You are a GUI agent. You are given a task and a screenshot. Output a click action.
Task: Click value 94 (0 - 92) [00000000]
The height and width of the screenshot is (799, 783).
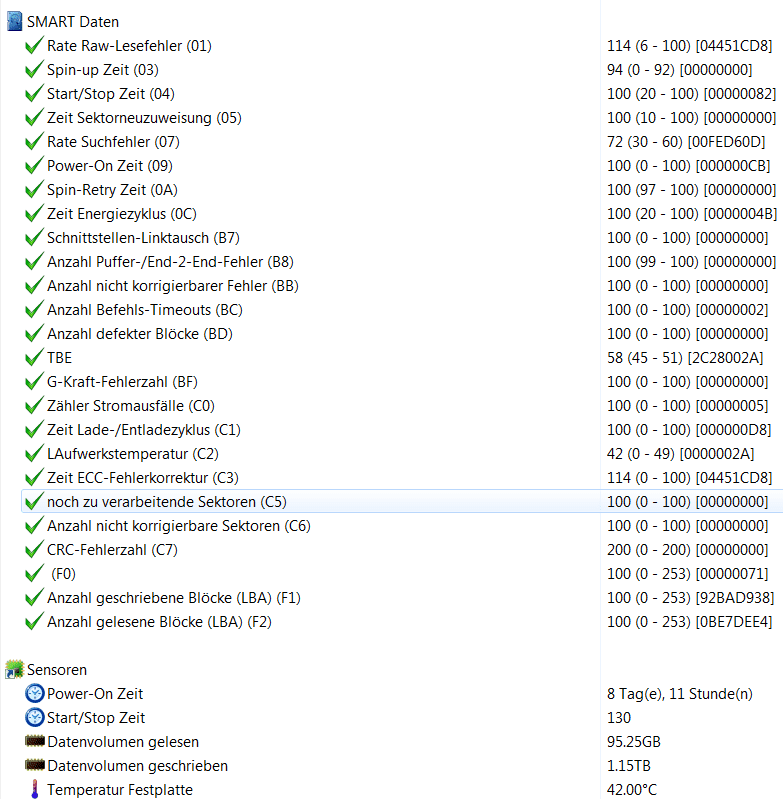(680, 69)
